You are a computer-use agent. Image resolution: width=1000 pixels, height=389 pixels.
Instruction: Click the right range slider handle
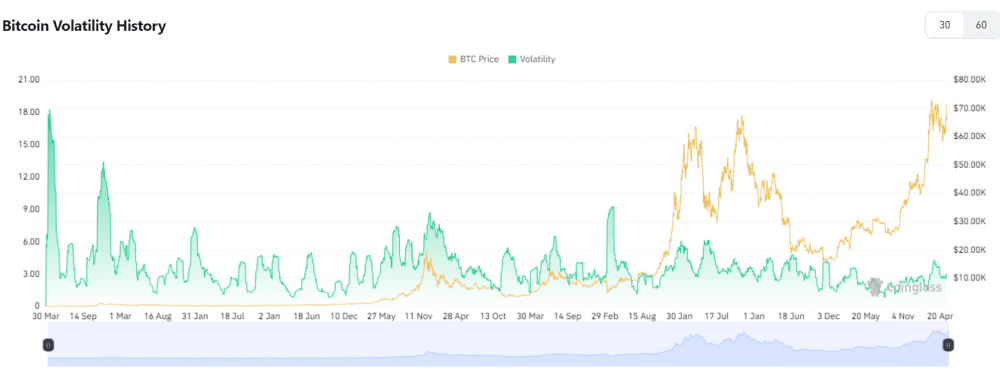click(x=948, y=345)
